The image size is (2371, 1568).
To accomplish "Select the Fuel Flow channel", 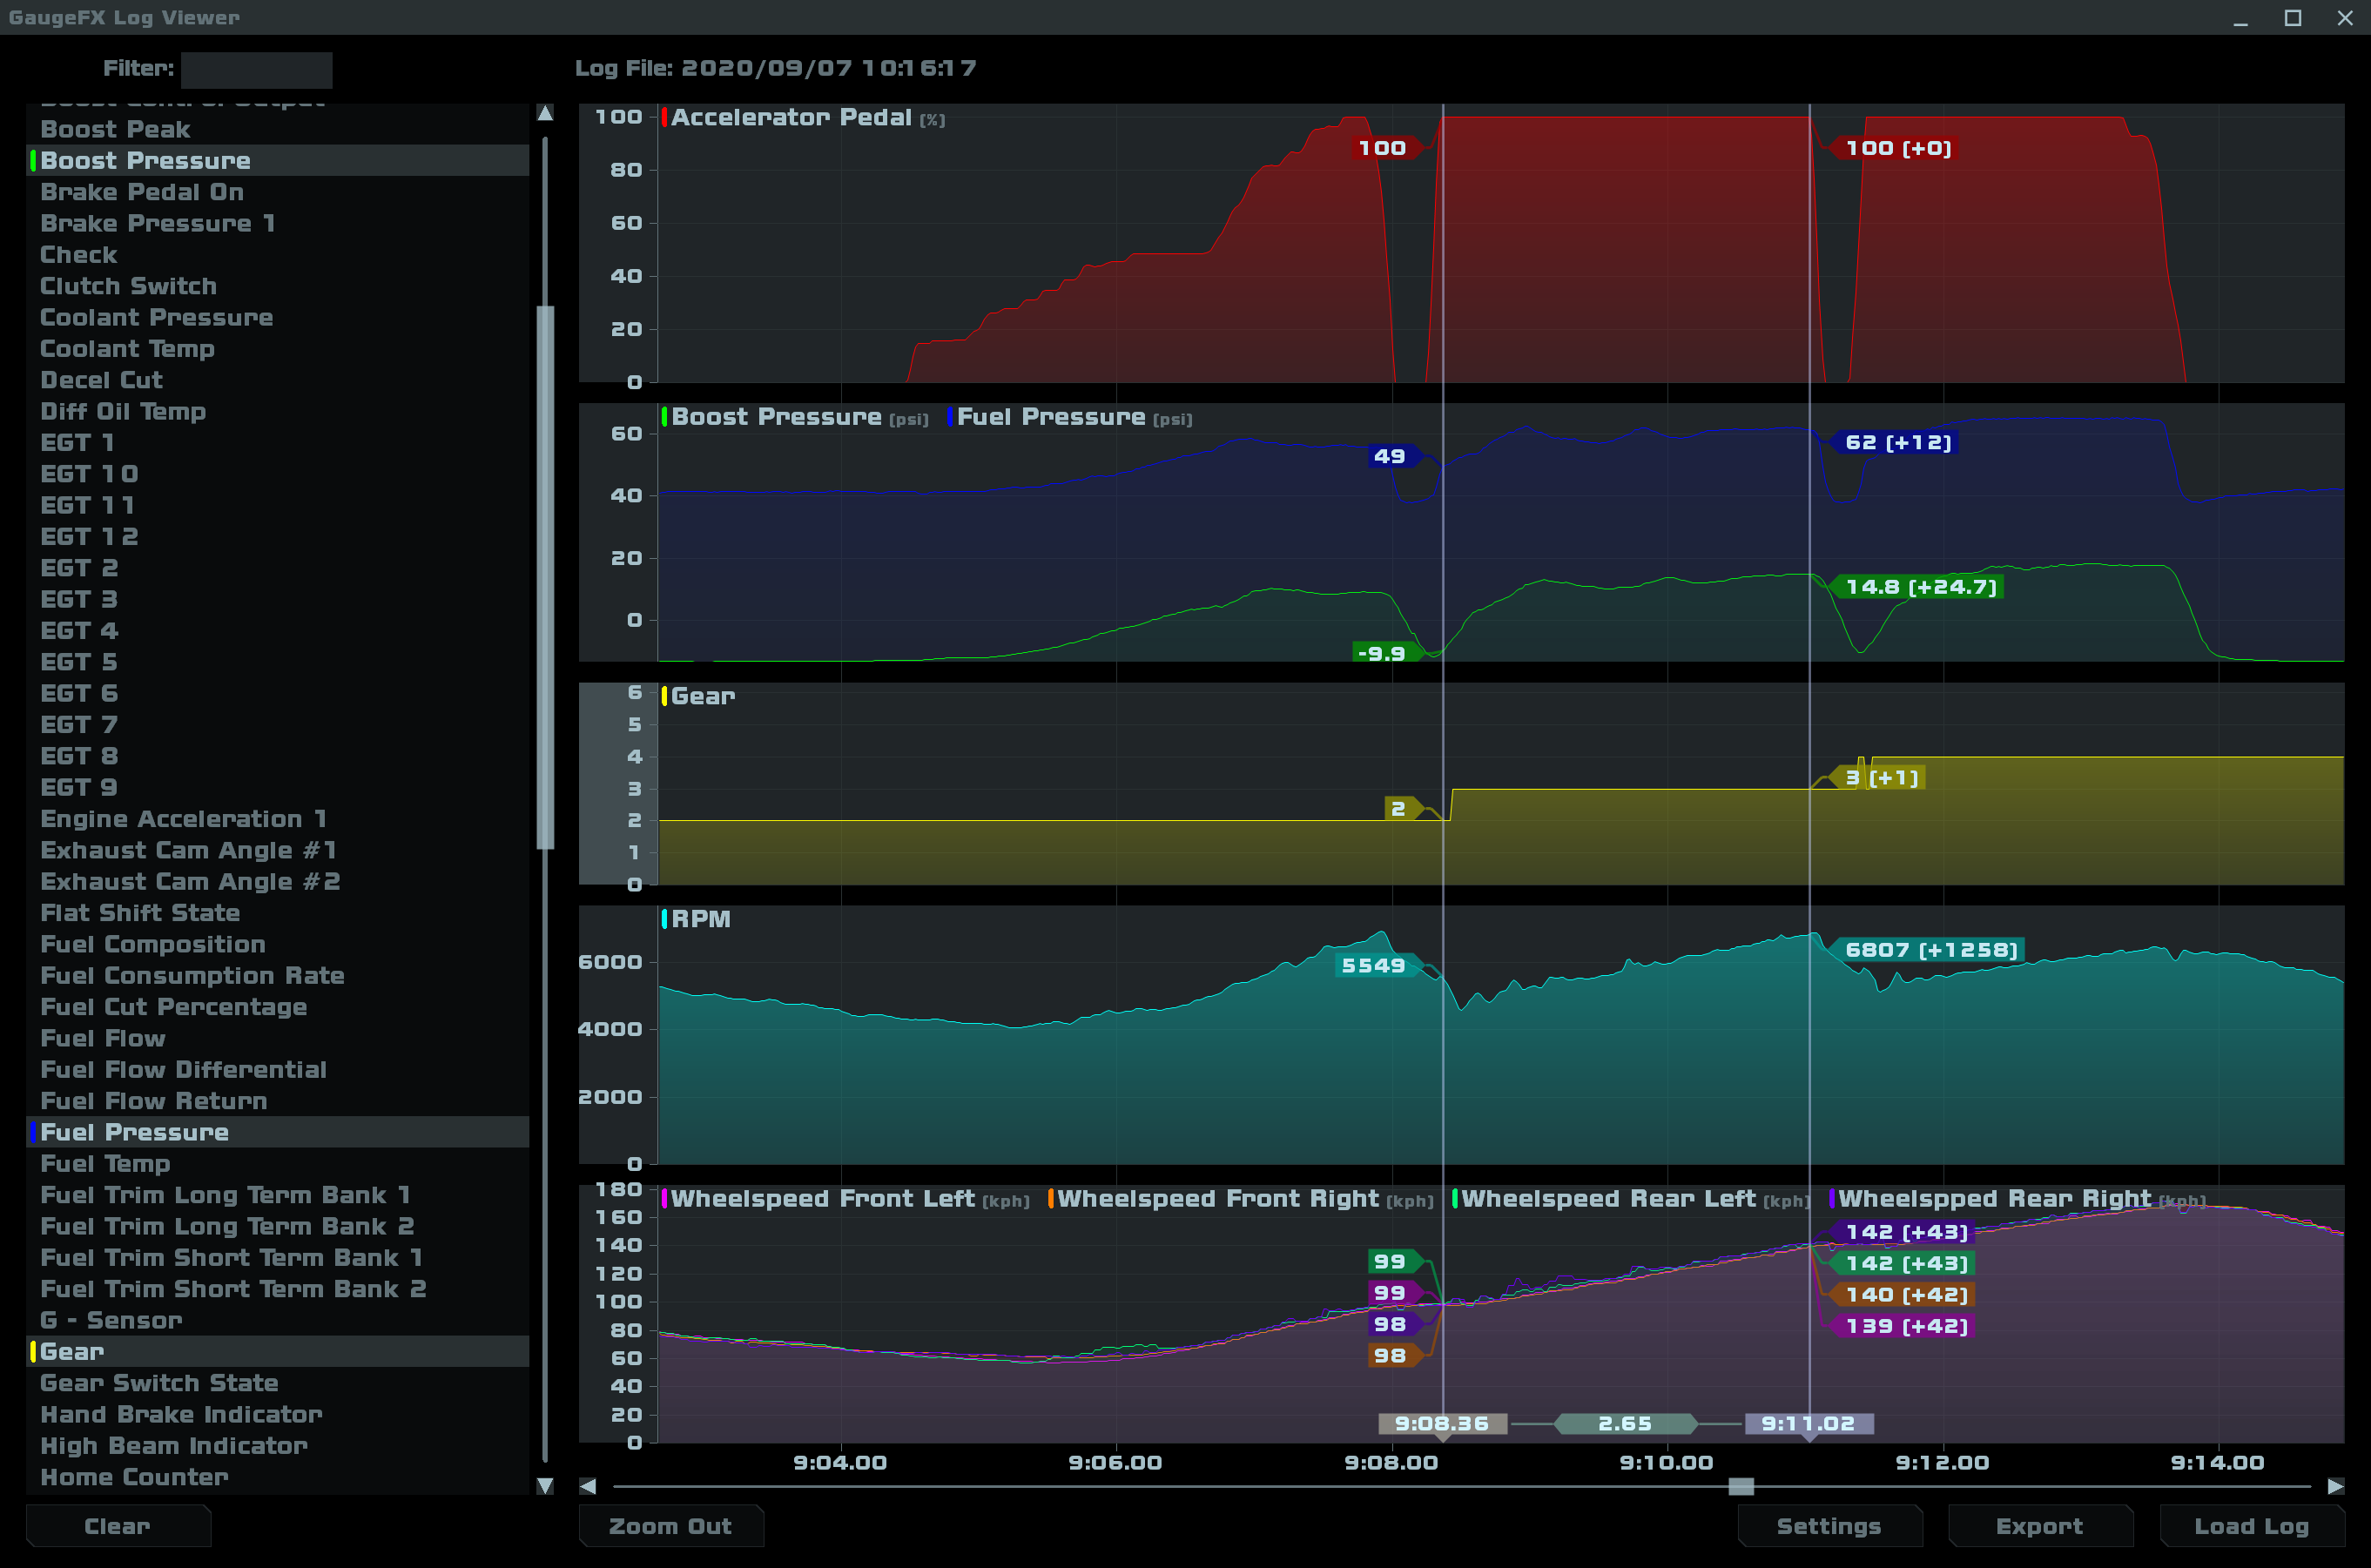I will [x=103, y=1038].
